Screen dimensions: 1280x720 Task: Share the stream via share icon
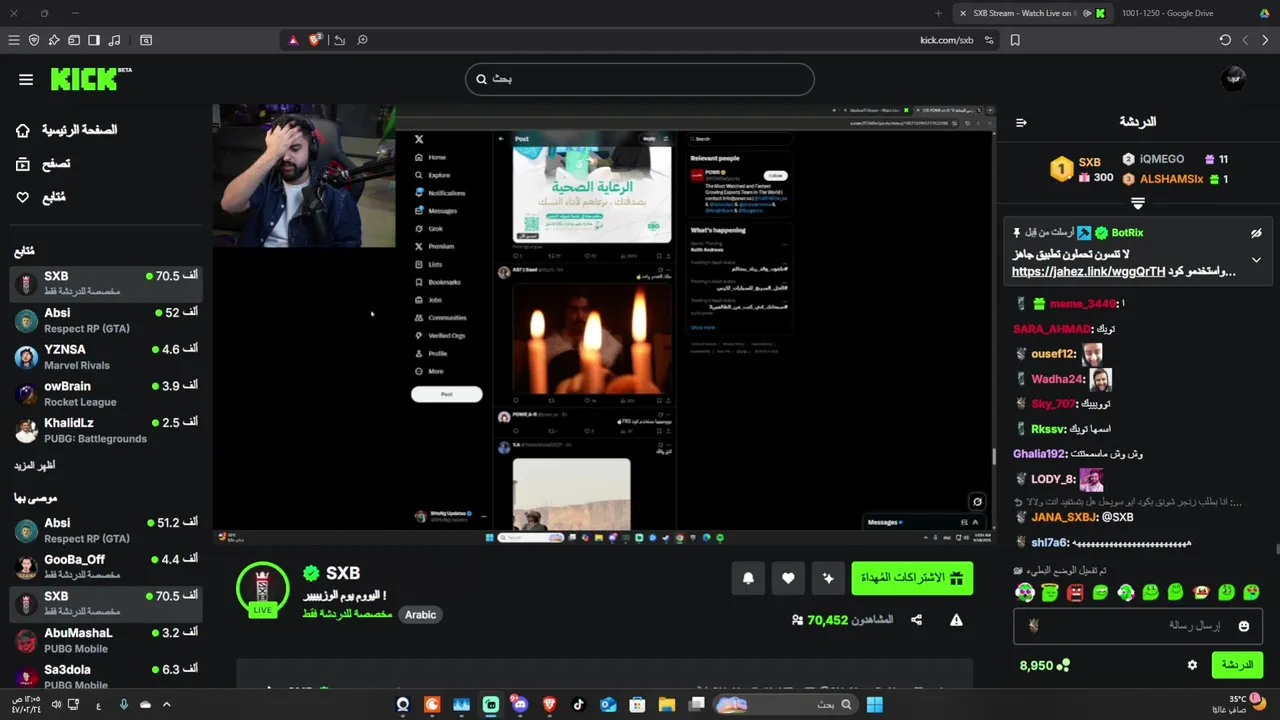click(916, 620)
